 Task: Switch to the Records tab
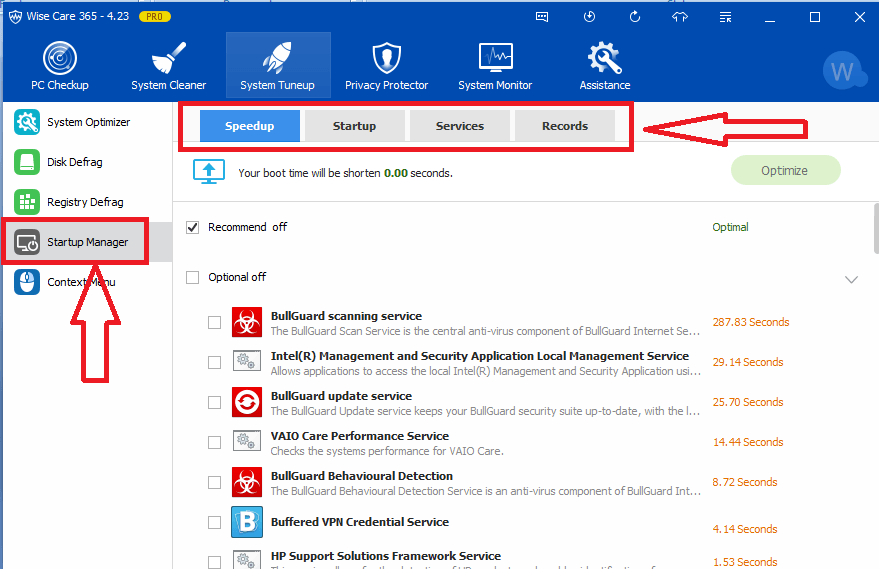[x=565, y=126]
